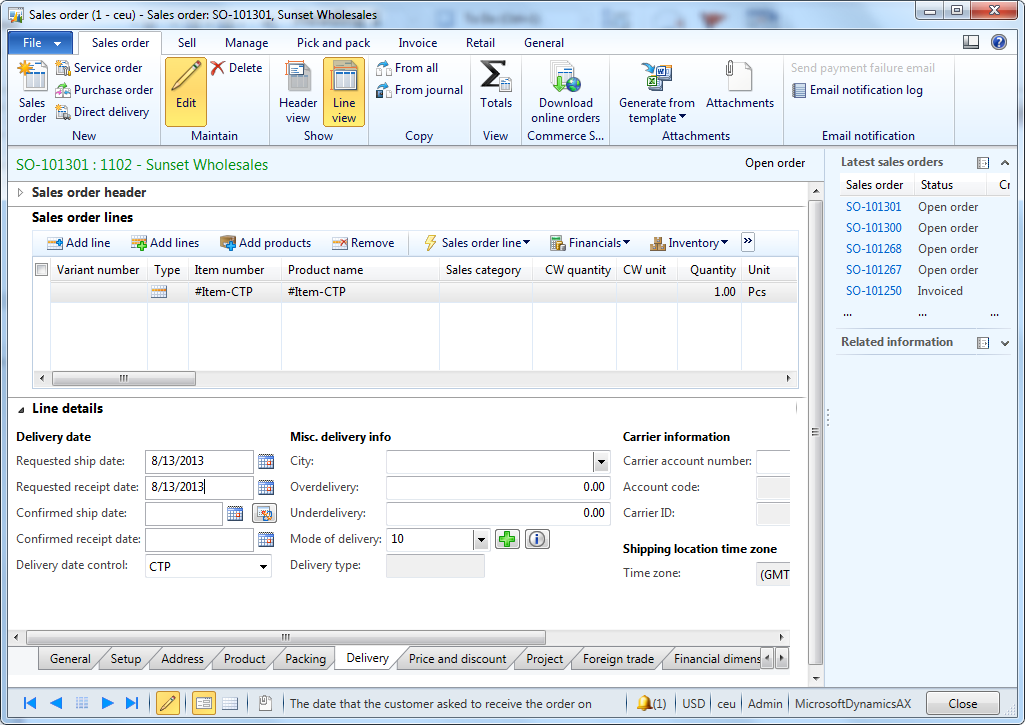Switch to the Invoice ribbon tab
The height and width of the screenshot is (725, 1025).
tap(418, 43)
